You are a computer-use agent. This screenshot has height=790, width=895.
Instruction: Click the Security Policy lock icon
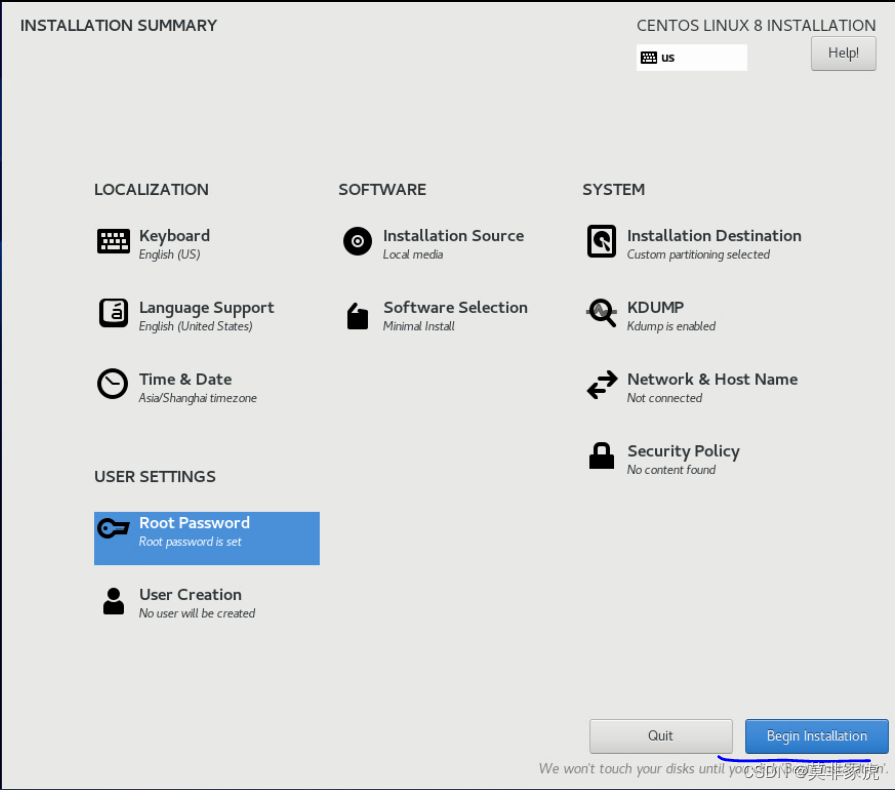pyautogui.click(x=602, y=456)
